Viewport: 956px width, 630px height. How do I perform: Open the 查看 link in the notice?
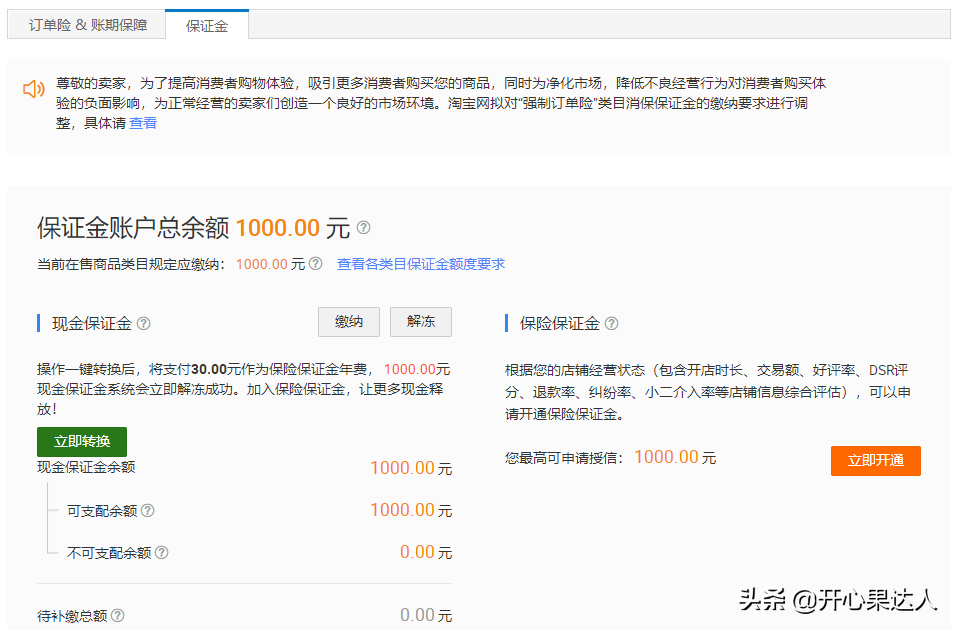click(x=143, y=123)
